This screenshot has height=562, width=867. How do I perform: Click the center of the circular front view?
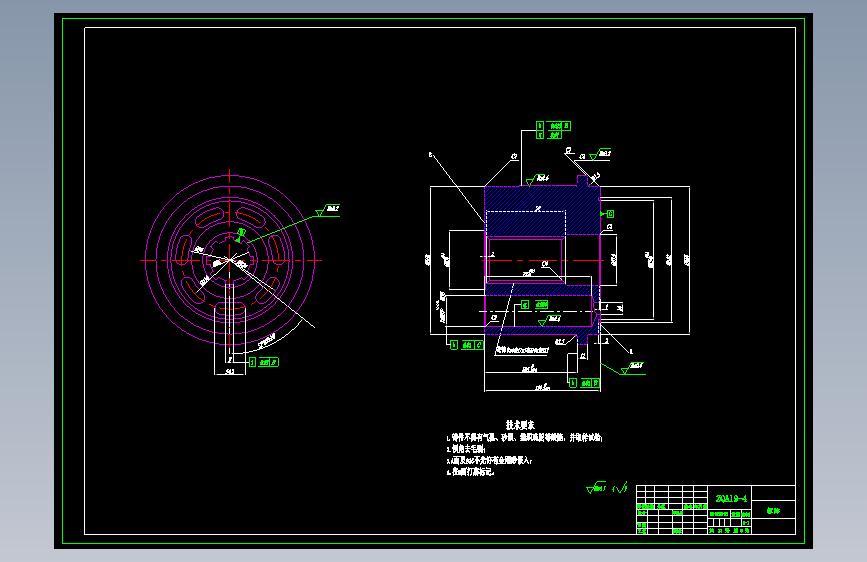[230, 260]
